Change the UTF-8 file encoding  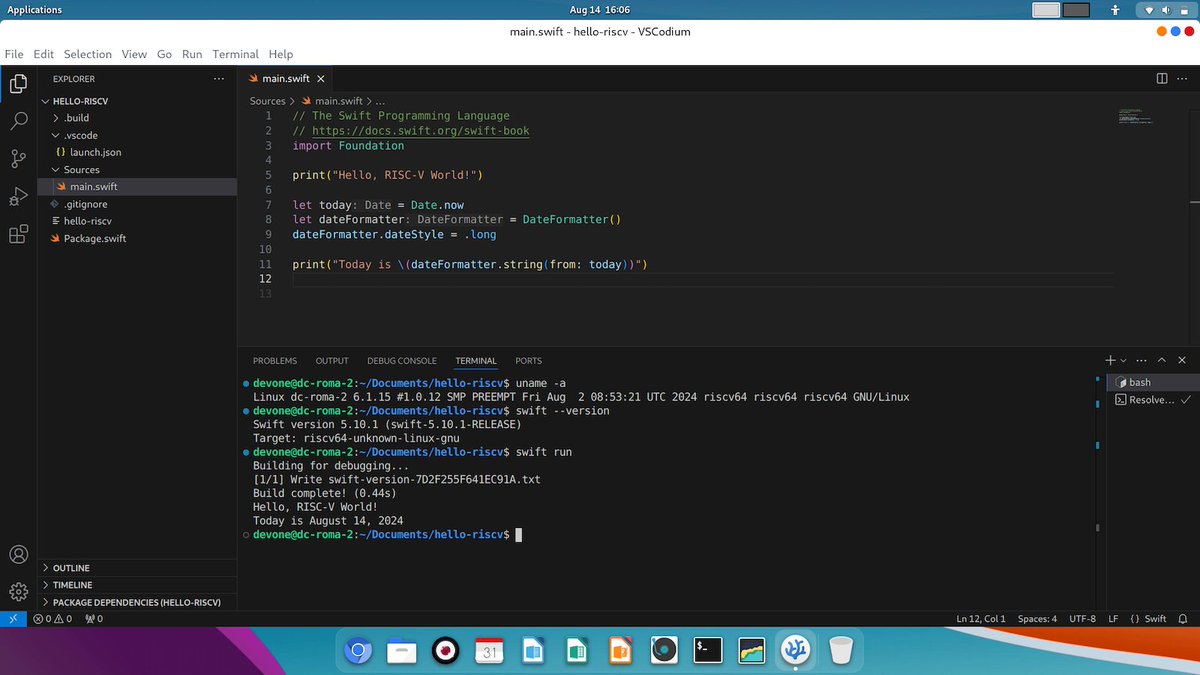(x=1083, y=619)
